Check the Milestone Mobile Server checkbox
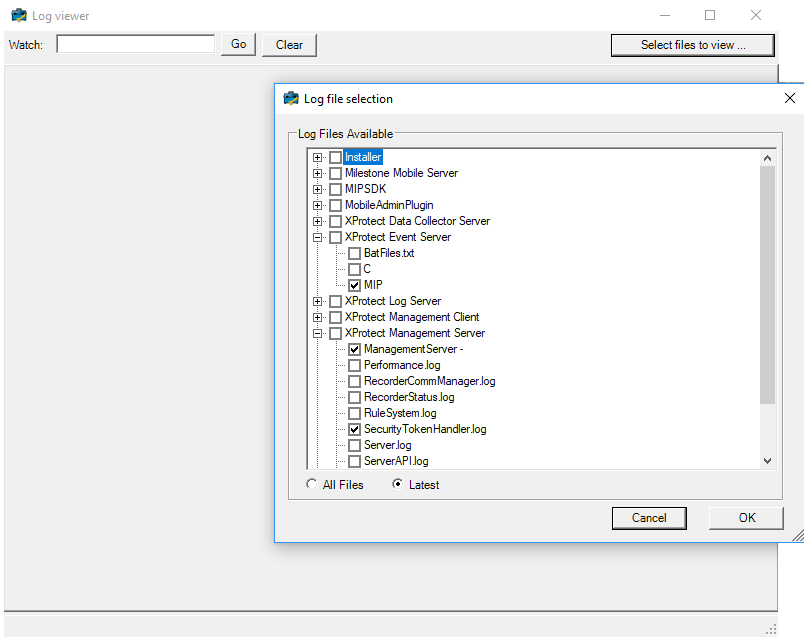The image size is (804, 637). (335, 173)
